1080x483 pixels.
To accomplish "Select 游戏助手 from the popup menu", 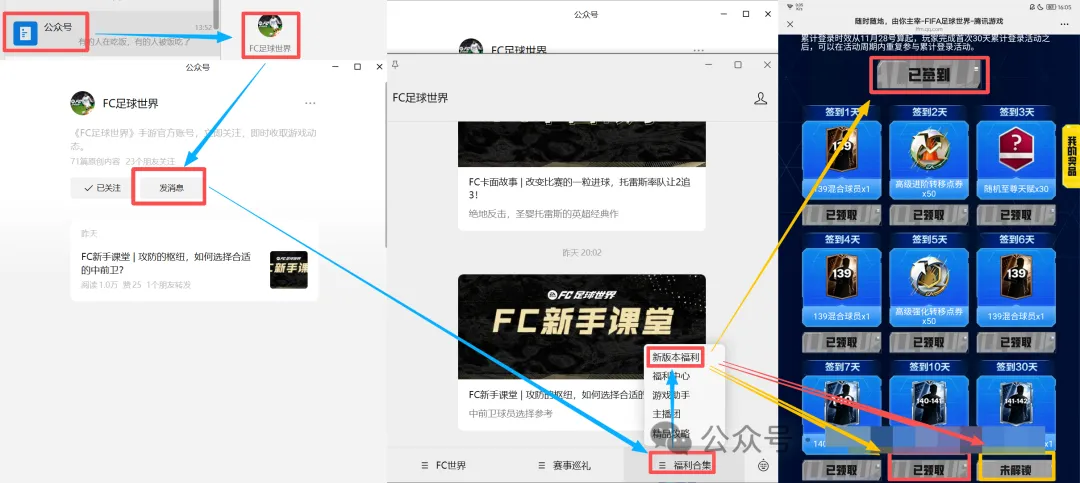I will 671,395.
